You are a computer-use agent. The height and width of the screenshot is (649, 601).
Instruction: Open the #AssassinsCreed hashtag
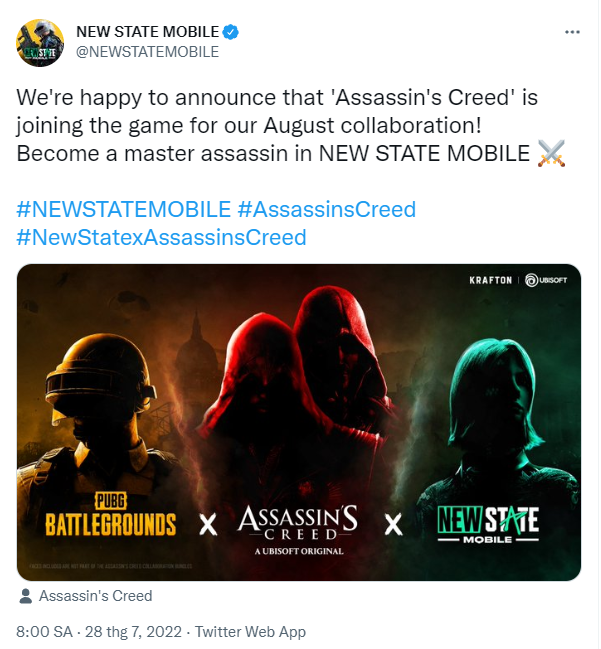327,209
